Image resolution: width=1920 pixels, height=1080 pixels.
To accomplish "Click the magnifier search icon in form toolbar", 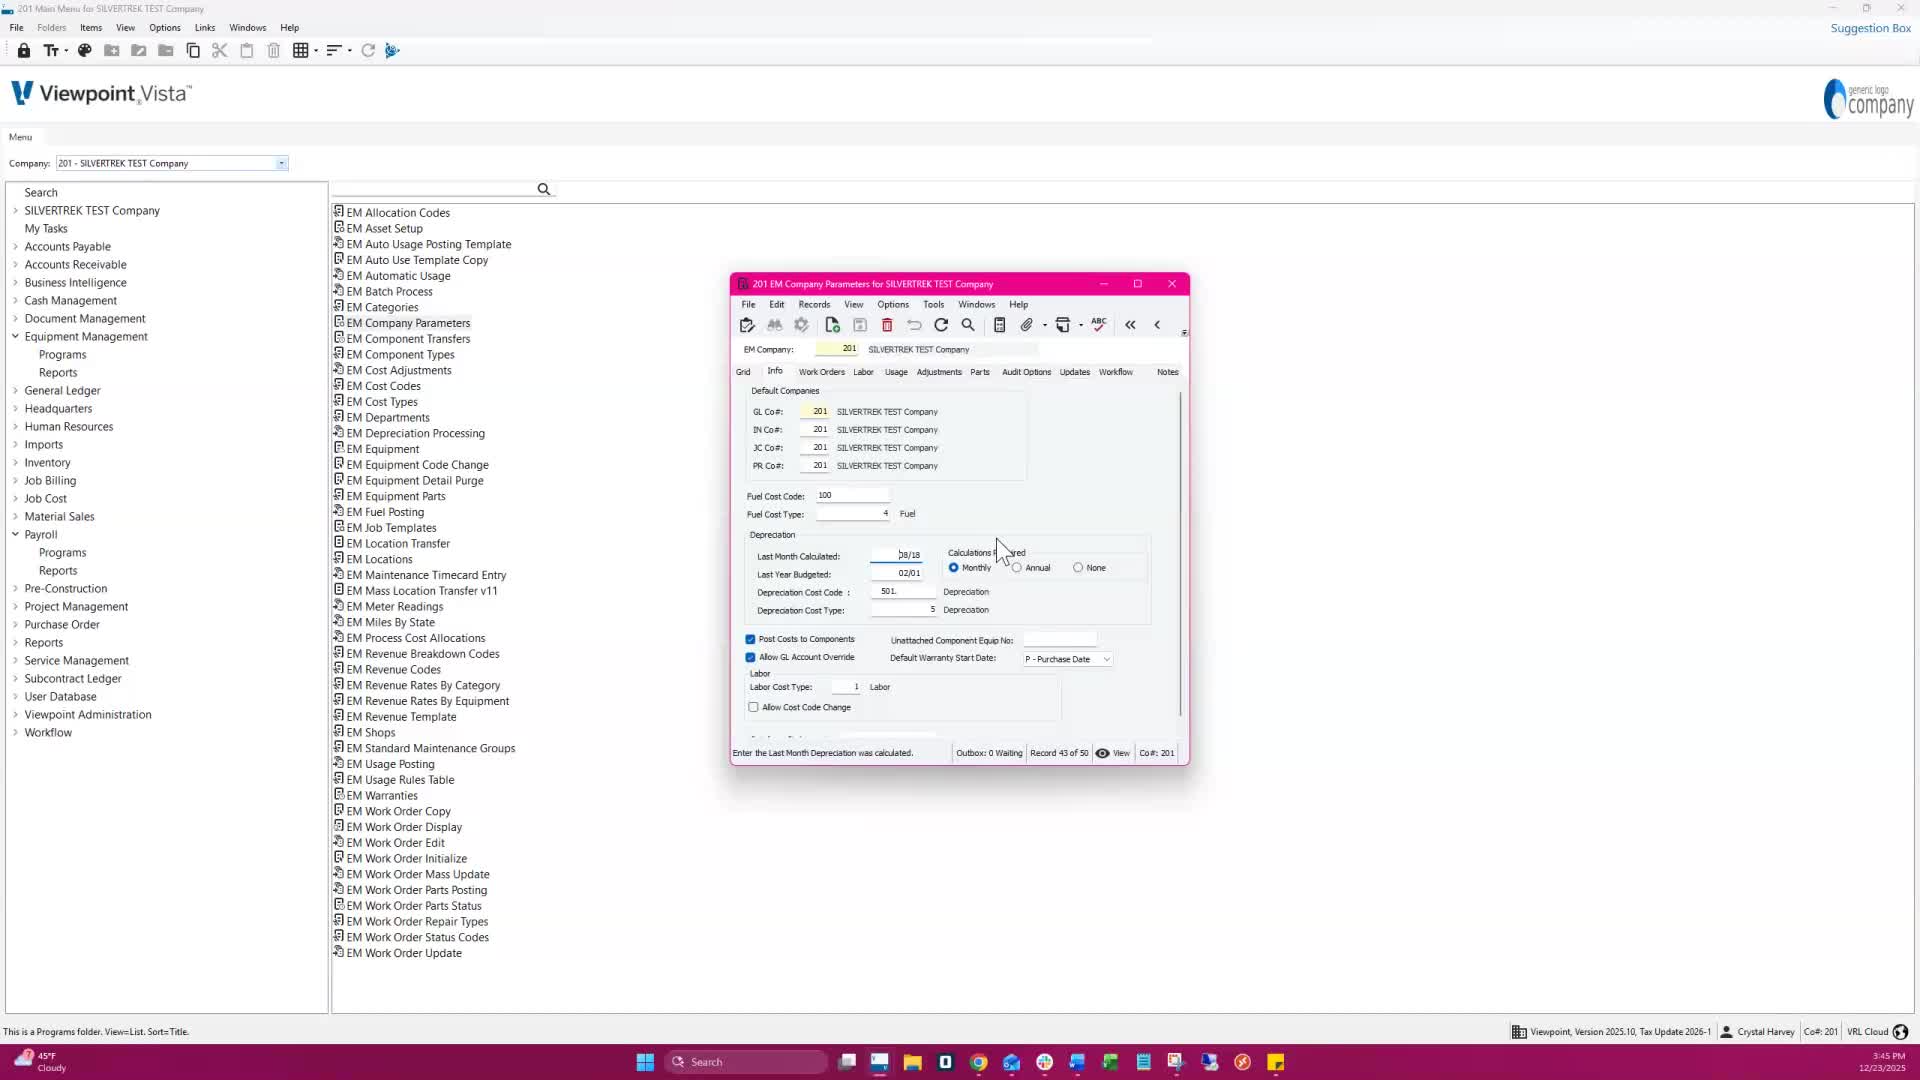I will click(968, 325).
